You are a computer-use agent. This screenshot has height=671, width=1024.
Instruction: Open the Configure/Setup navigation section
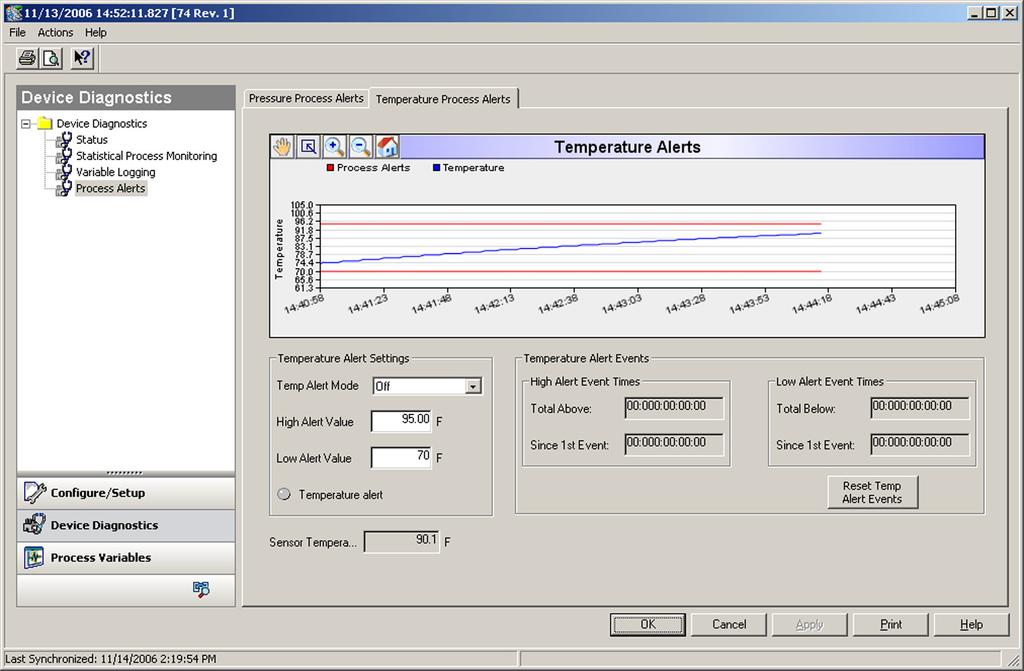[x=125, y=493]
